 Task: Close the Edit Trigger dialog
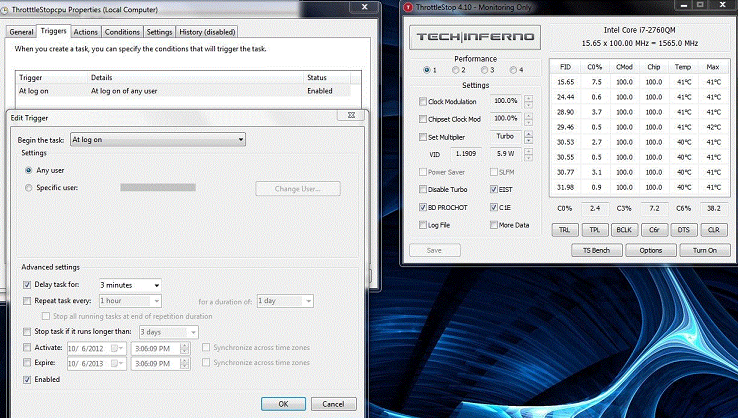[351, 115]
